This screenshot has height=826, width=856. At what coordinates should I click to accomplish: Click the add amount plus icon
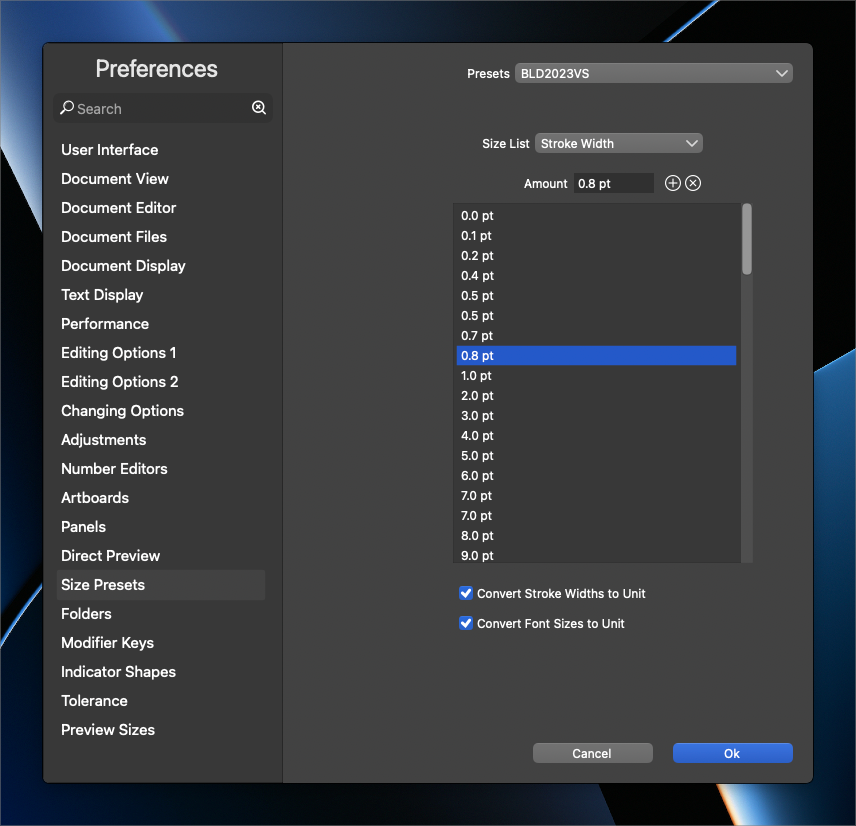(x=673, y=183)
